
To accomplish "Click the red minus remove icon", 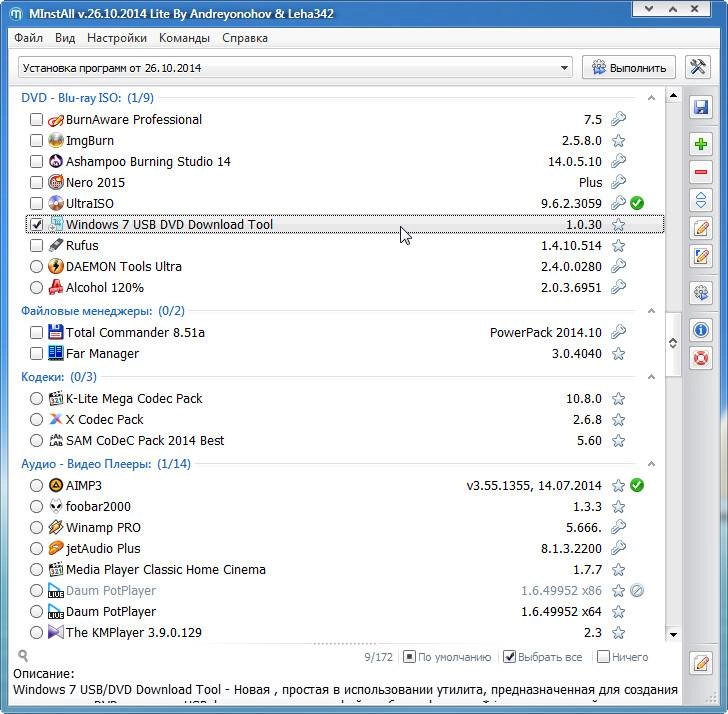I will tap(701, 172).
